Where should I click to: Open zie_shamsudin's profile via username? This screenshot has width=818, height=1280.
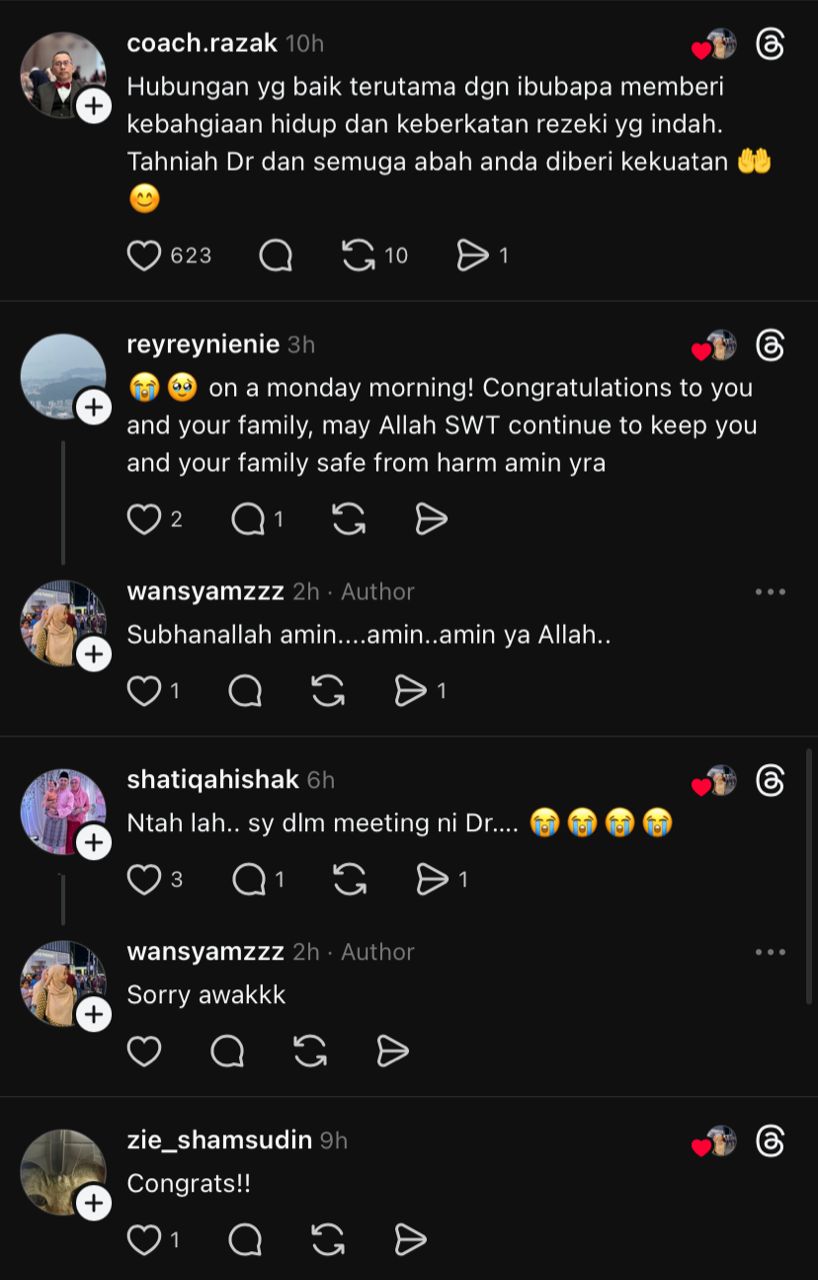point(219,1139)
